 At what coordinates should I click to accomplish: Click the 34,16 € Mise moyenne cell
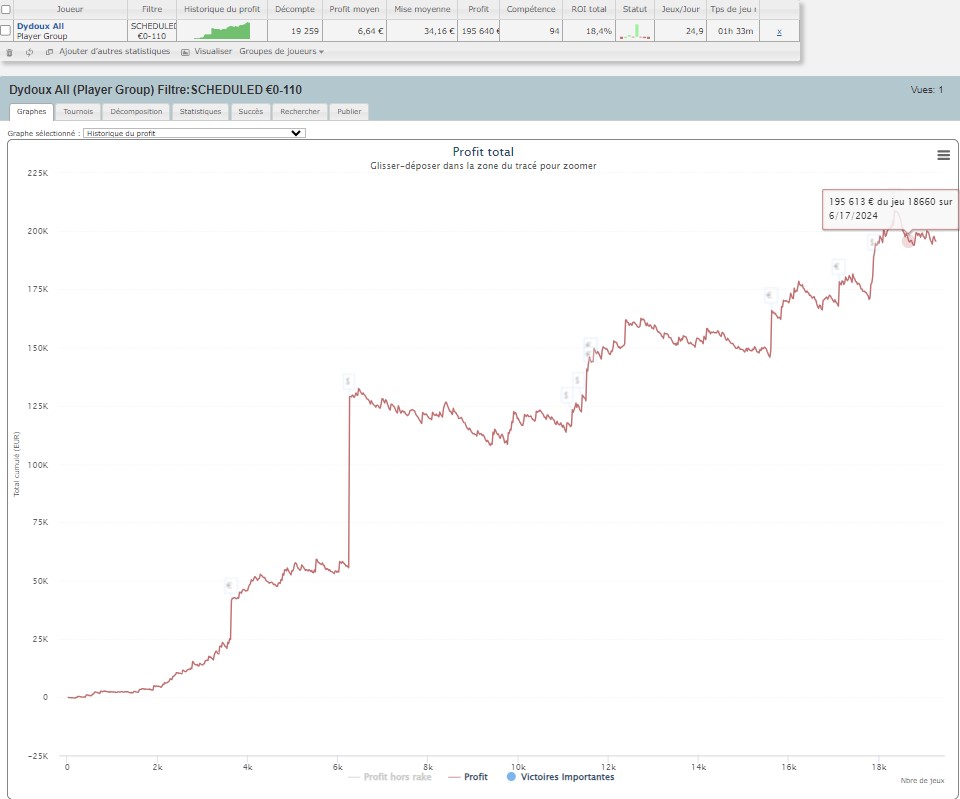click(422, 31)
